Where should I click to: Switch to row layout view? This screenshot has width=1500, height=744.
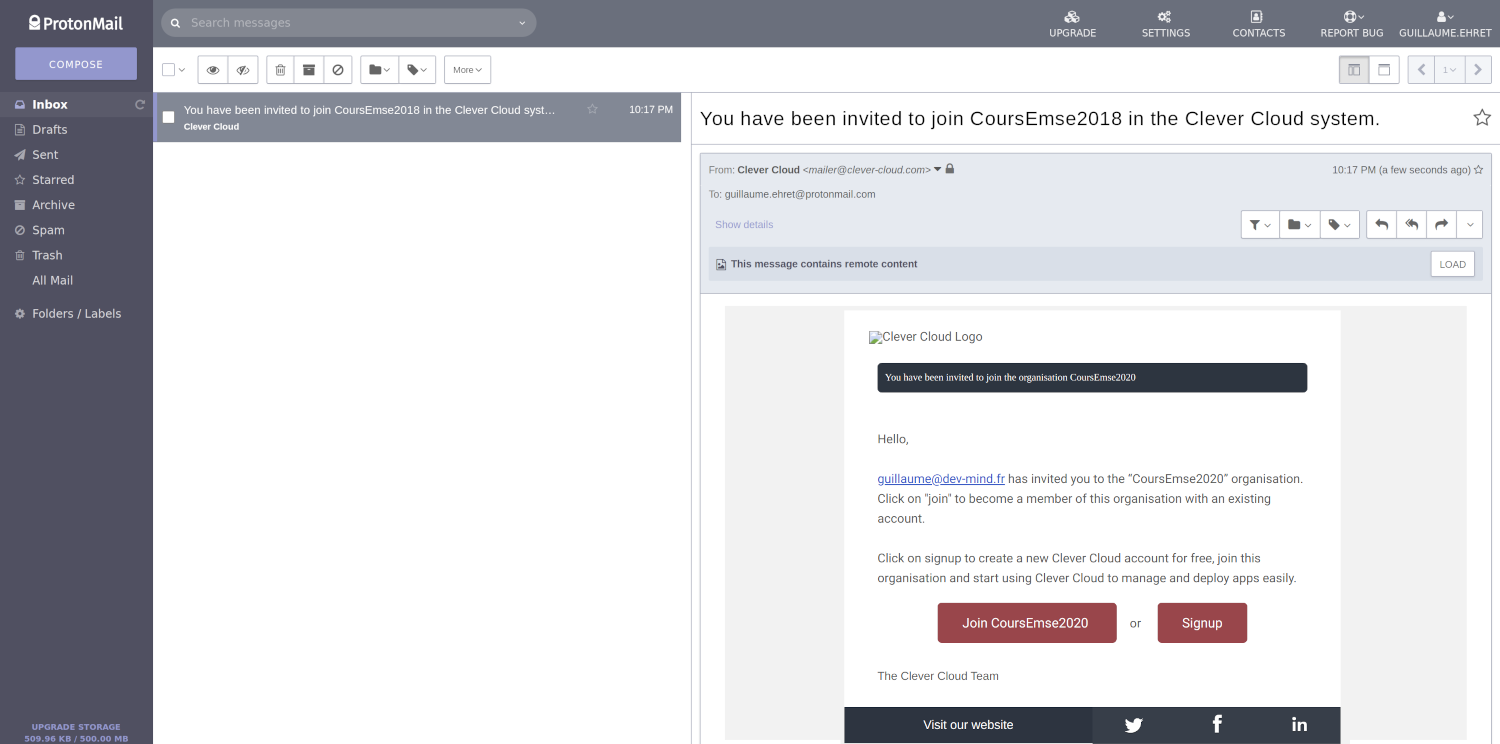pyautogui.click(x=1384, y=70)
